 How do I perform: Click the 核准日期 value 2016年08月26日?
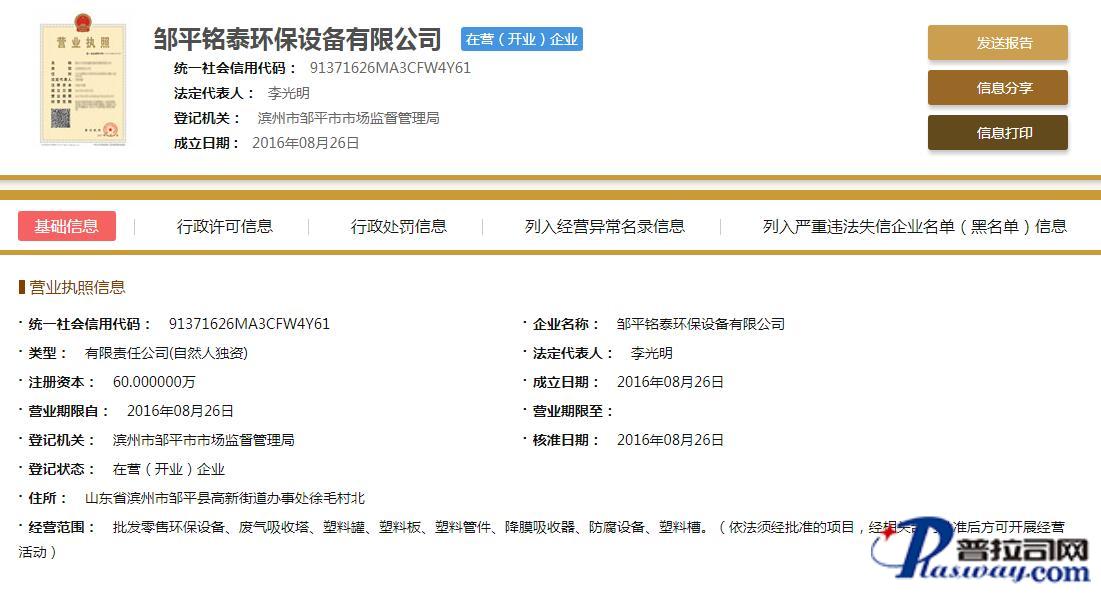(670, 440)
